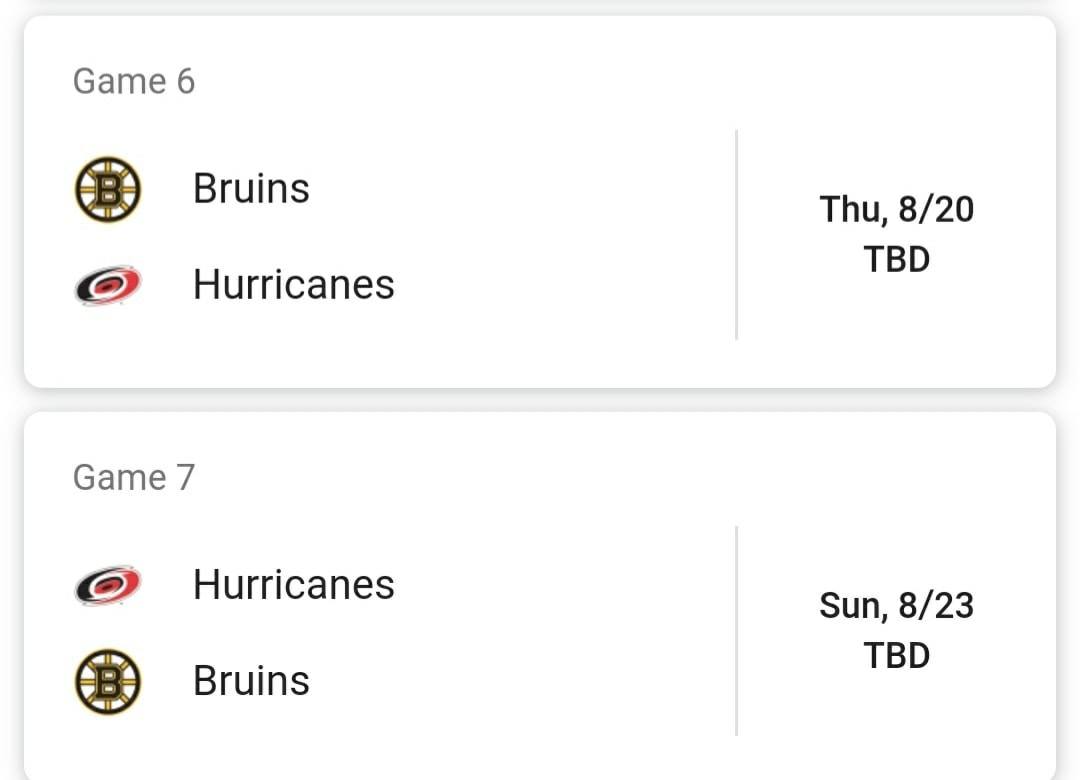Image resolution: width=1080 pixels, height=780 pixels.
Task: Click empty space right of Game 7 heading
Action: [x=620, y=478]
